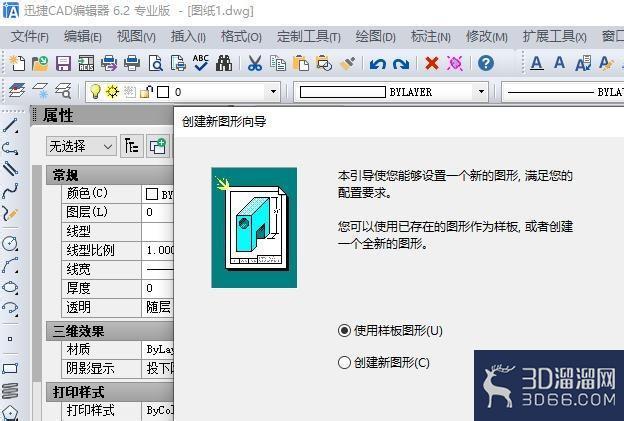Image resolution: width=624 pixels, height=421 pixels.
Task: Save the drawing with floppy icon
Action: coord(63,63)
